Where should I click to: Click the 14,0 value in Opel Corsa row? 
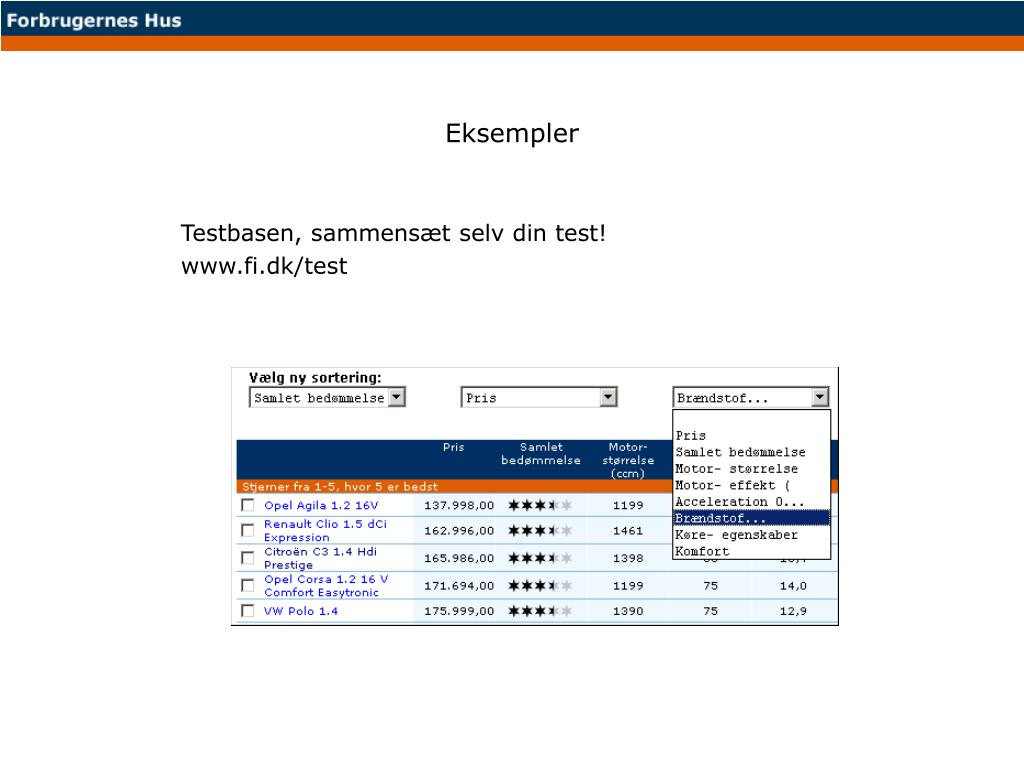point(793,586)
